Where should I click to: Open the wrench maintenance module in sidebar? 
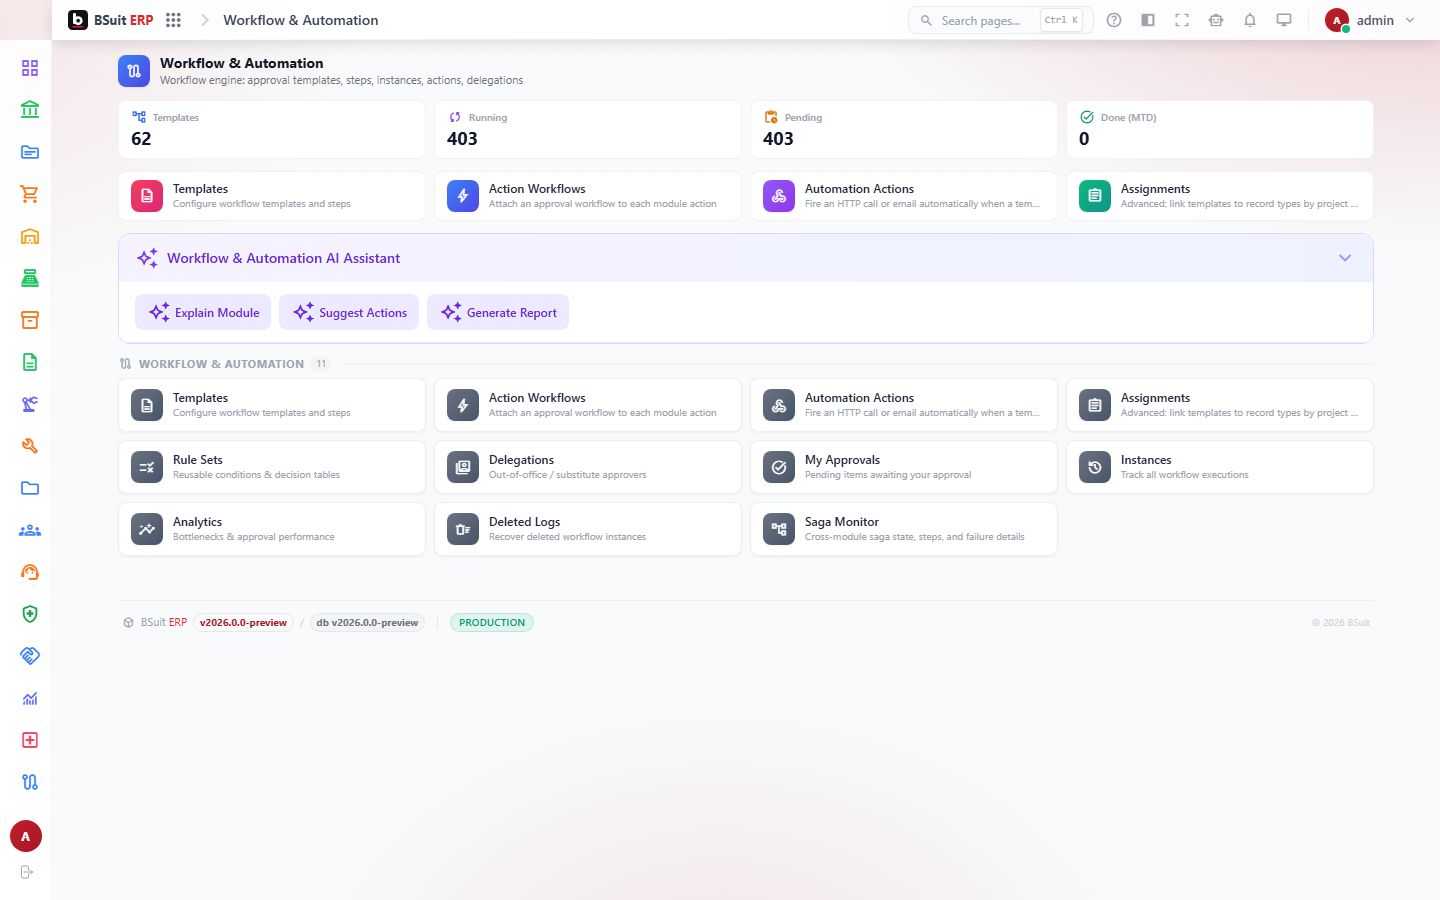[30, 446]
